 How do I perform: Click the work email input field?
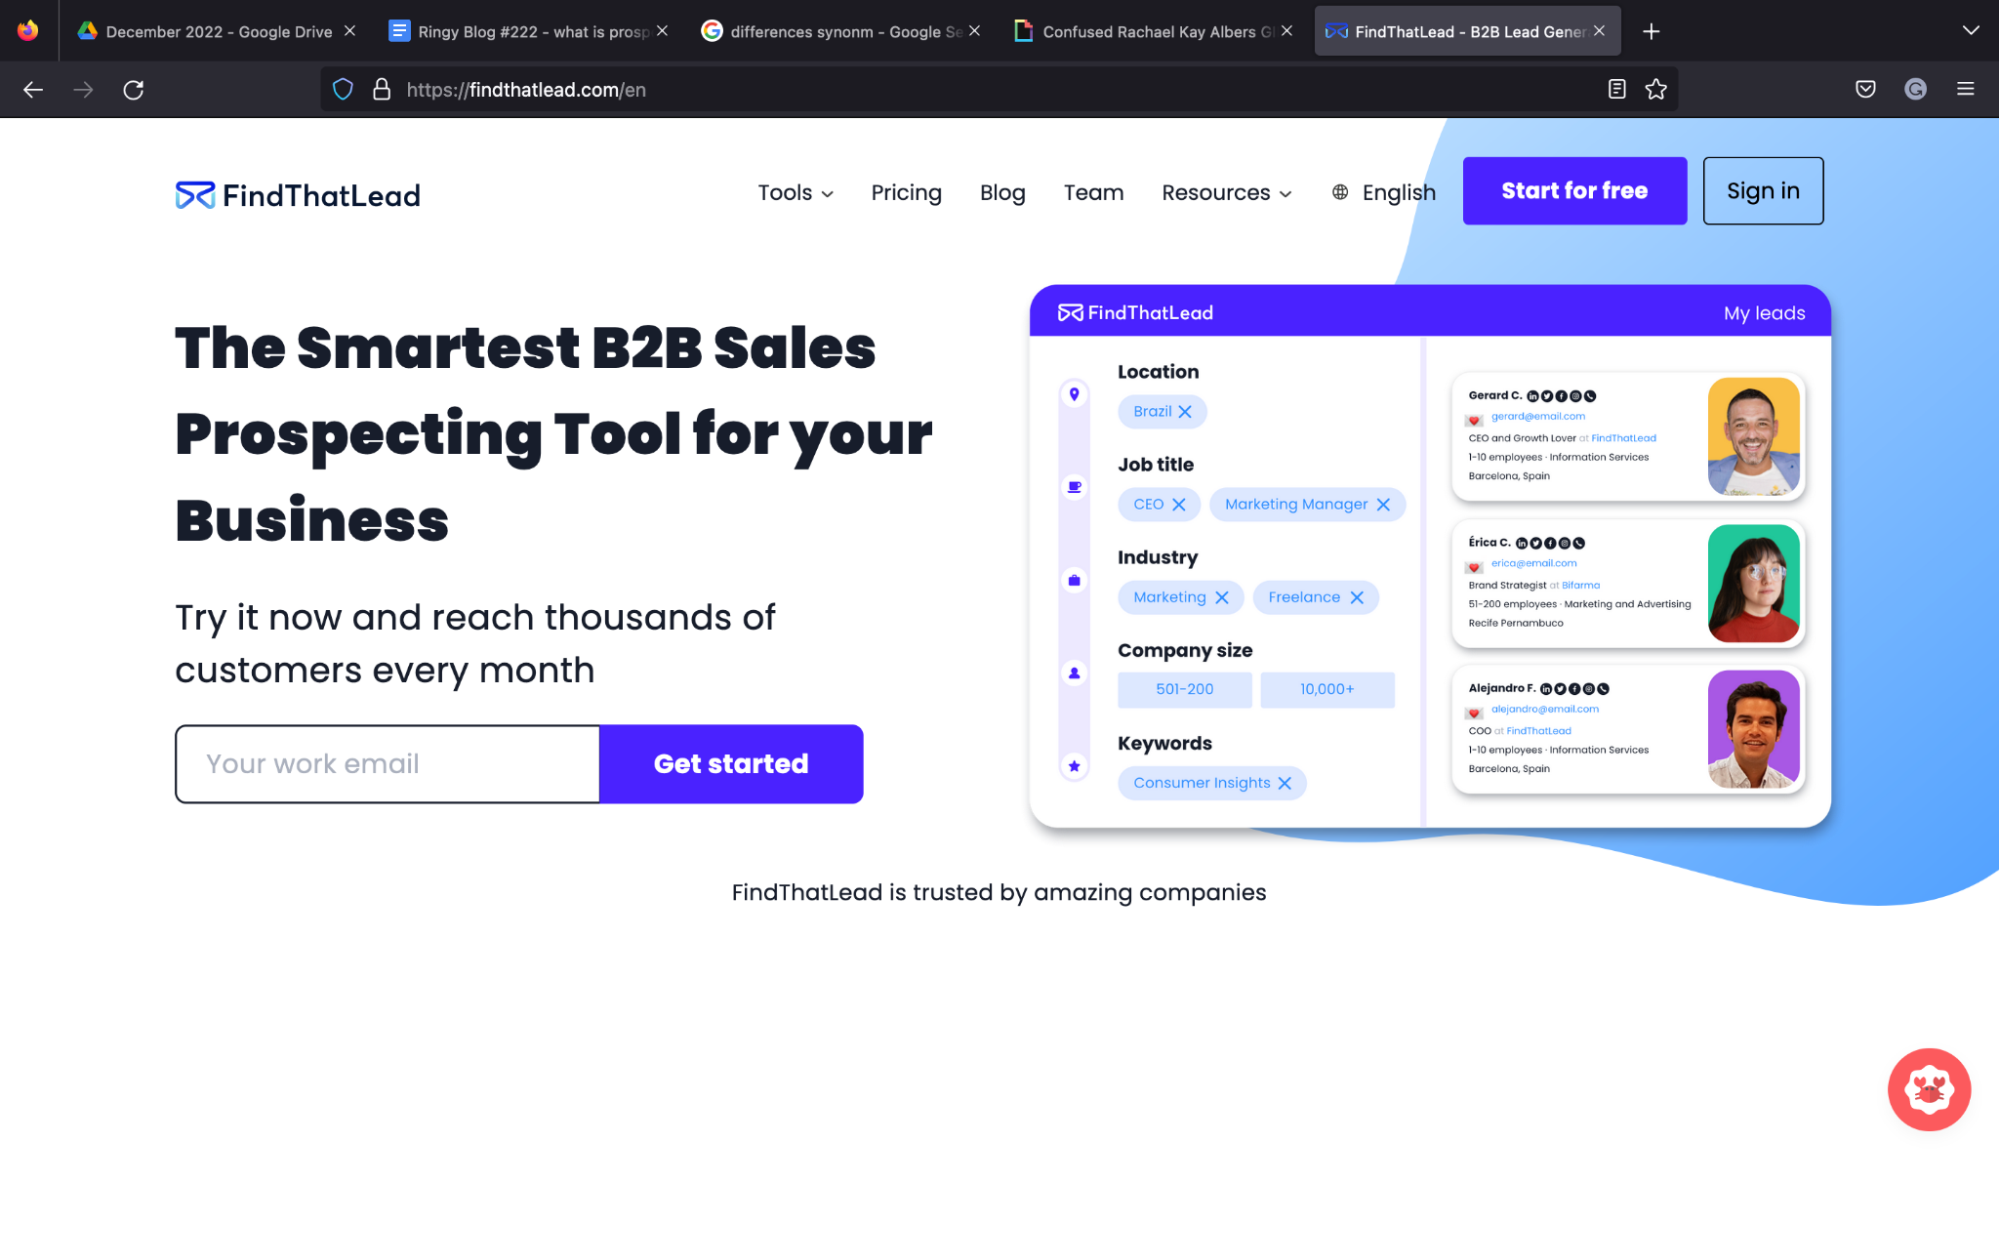point(387,764)
